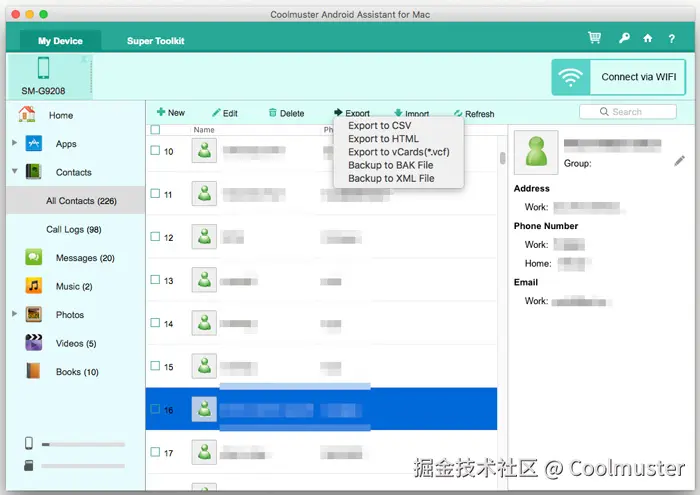
Task: Expand the Apps tree node
Action: tap(14, 142)
